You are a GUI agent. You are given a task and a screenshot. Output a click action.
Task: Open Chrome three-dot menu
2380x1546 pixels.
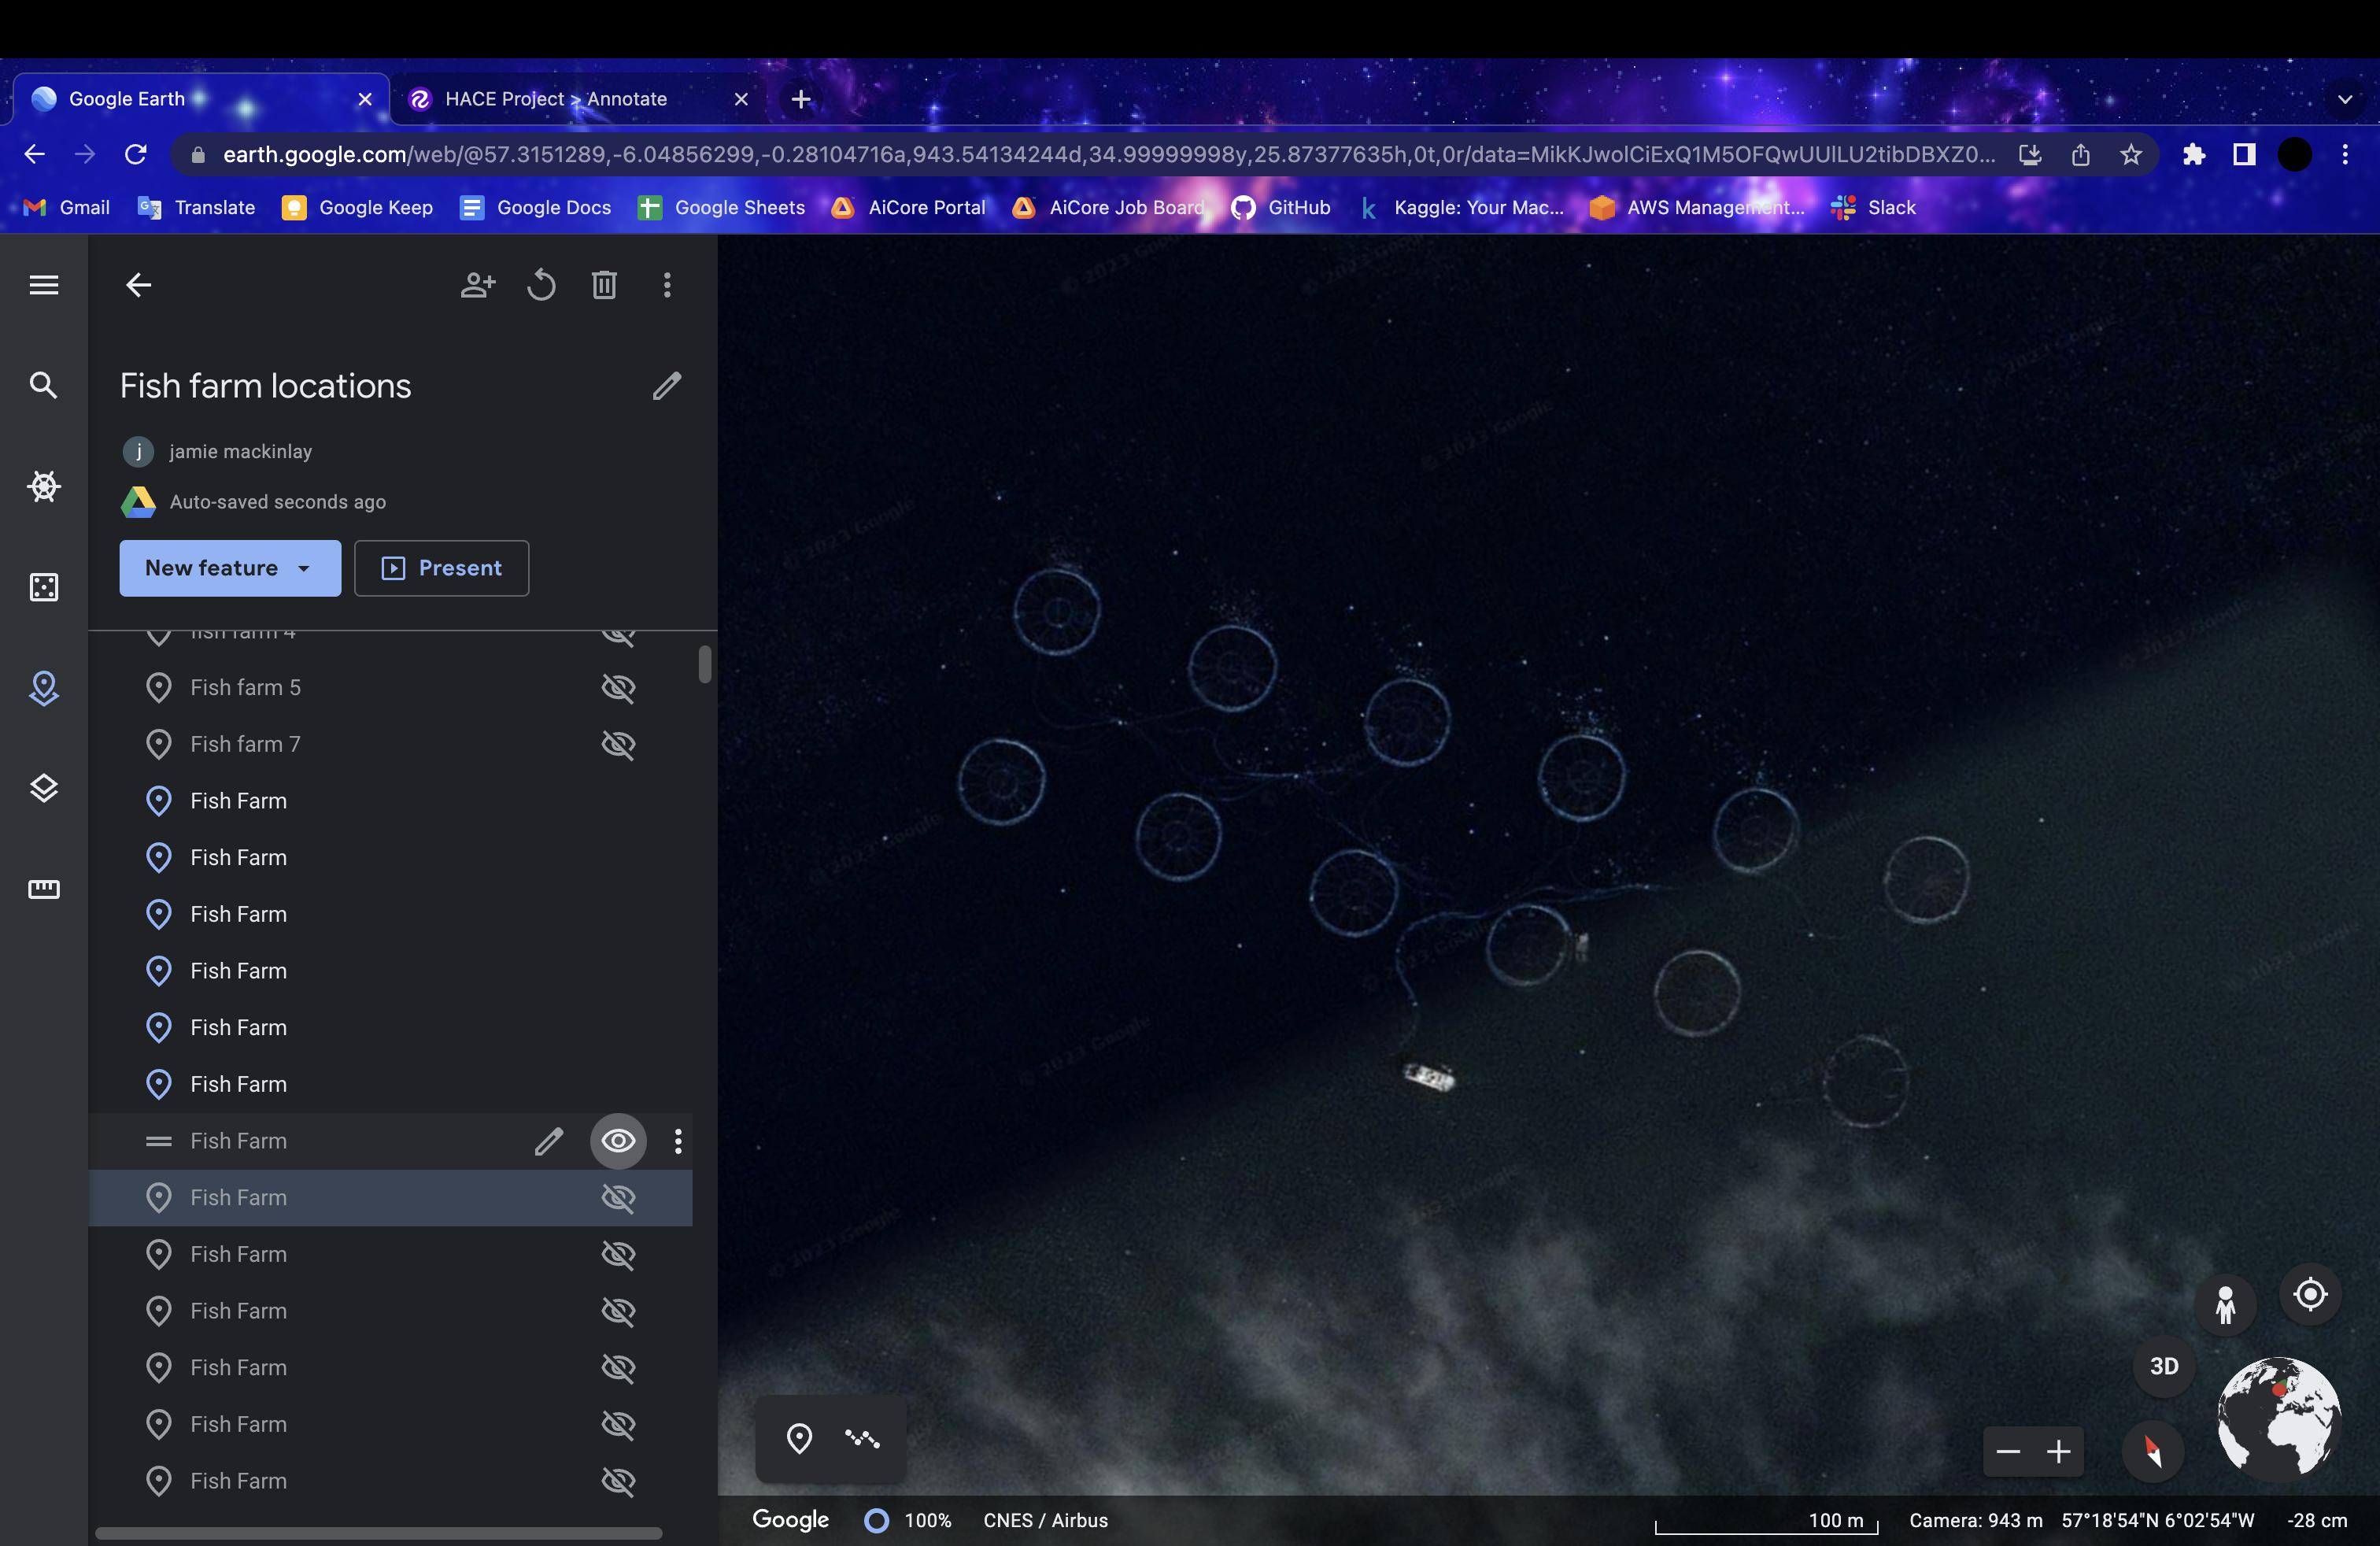pyautogui.click(x=2345, y=154)
